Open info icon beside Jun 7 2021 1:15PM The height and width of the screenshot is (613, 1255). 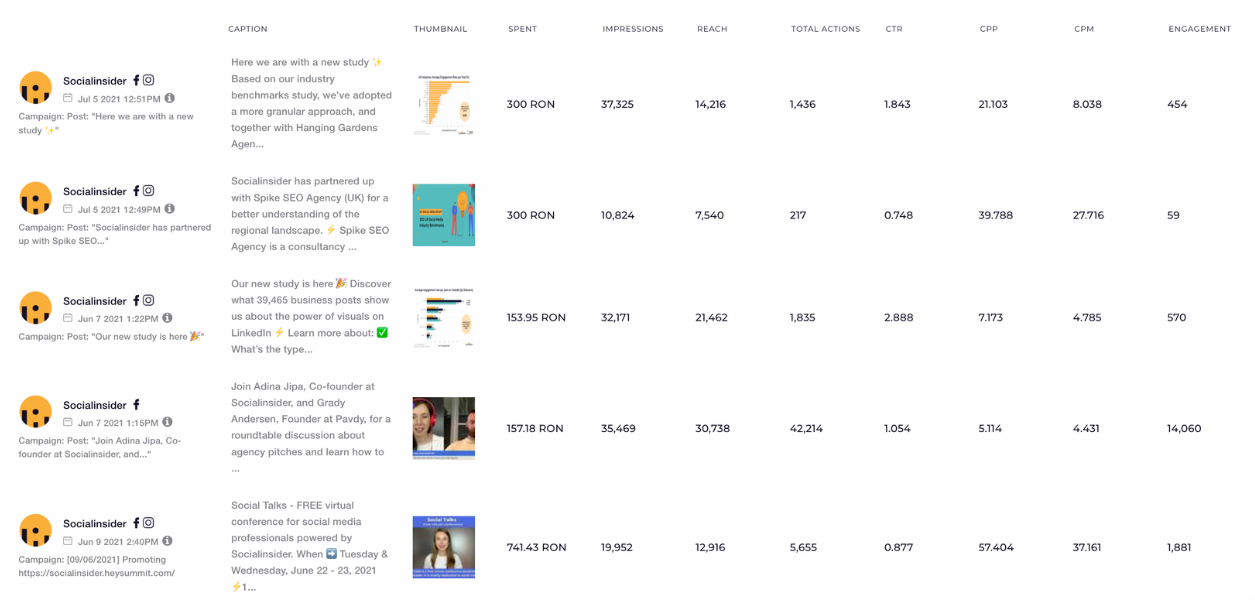pyautogui.click(x=167, y=422)
